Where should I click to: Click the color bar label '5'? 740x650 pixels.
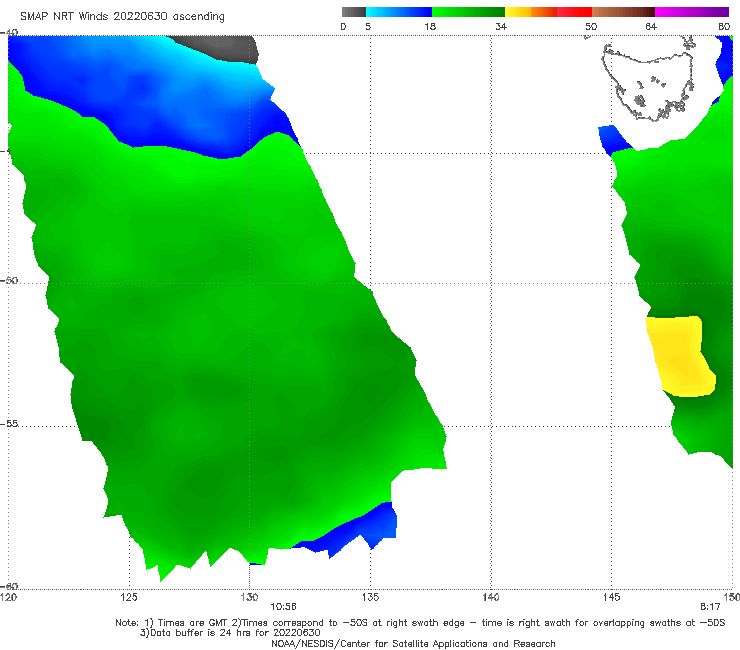(x=368, y=27)
